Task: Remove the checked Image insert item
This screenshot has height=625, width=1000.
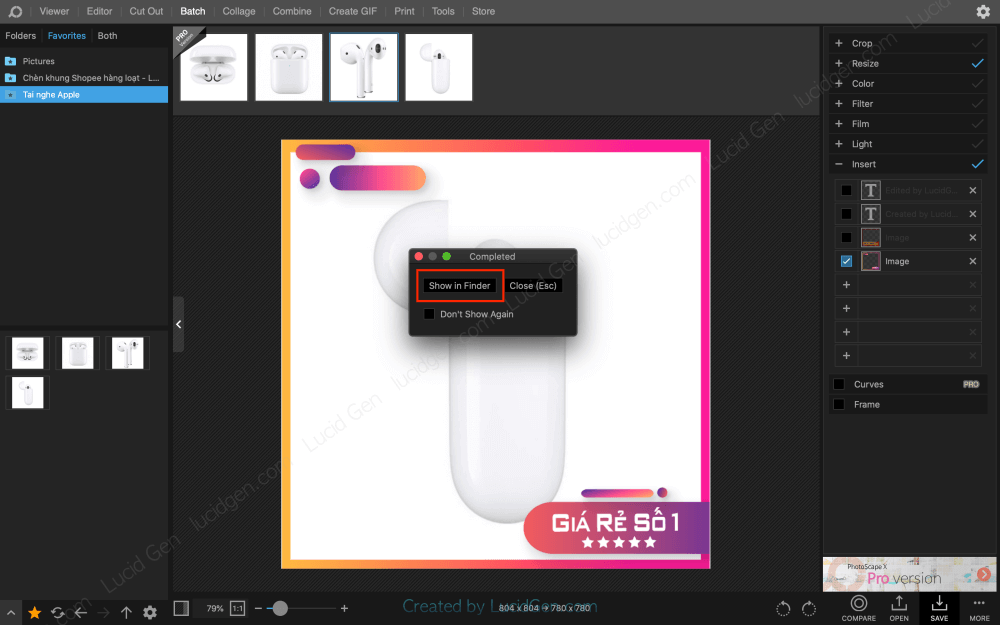Action: [973, 261]
